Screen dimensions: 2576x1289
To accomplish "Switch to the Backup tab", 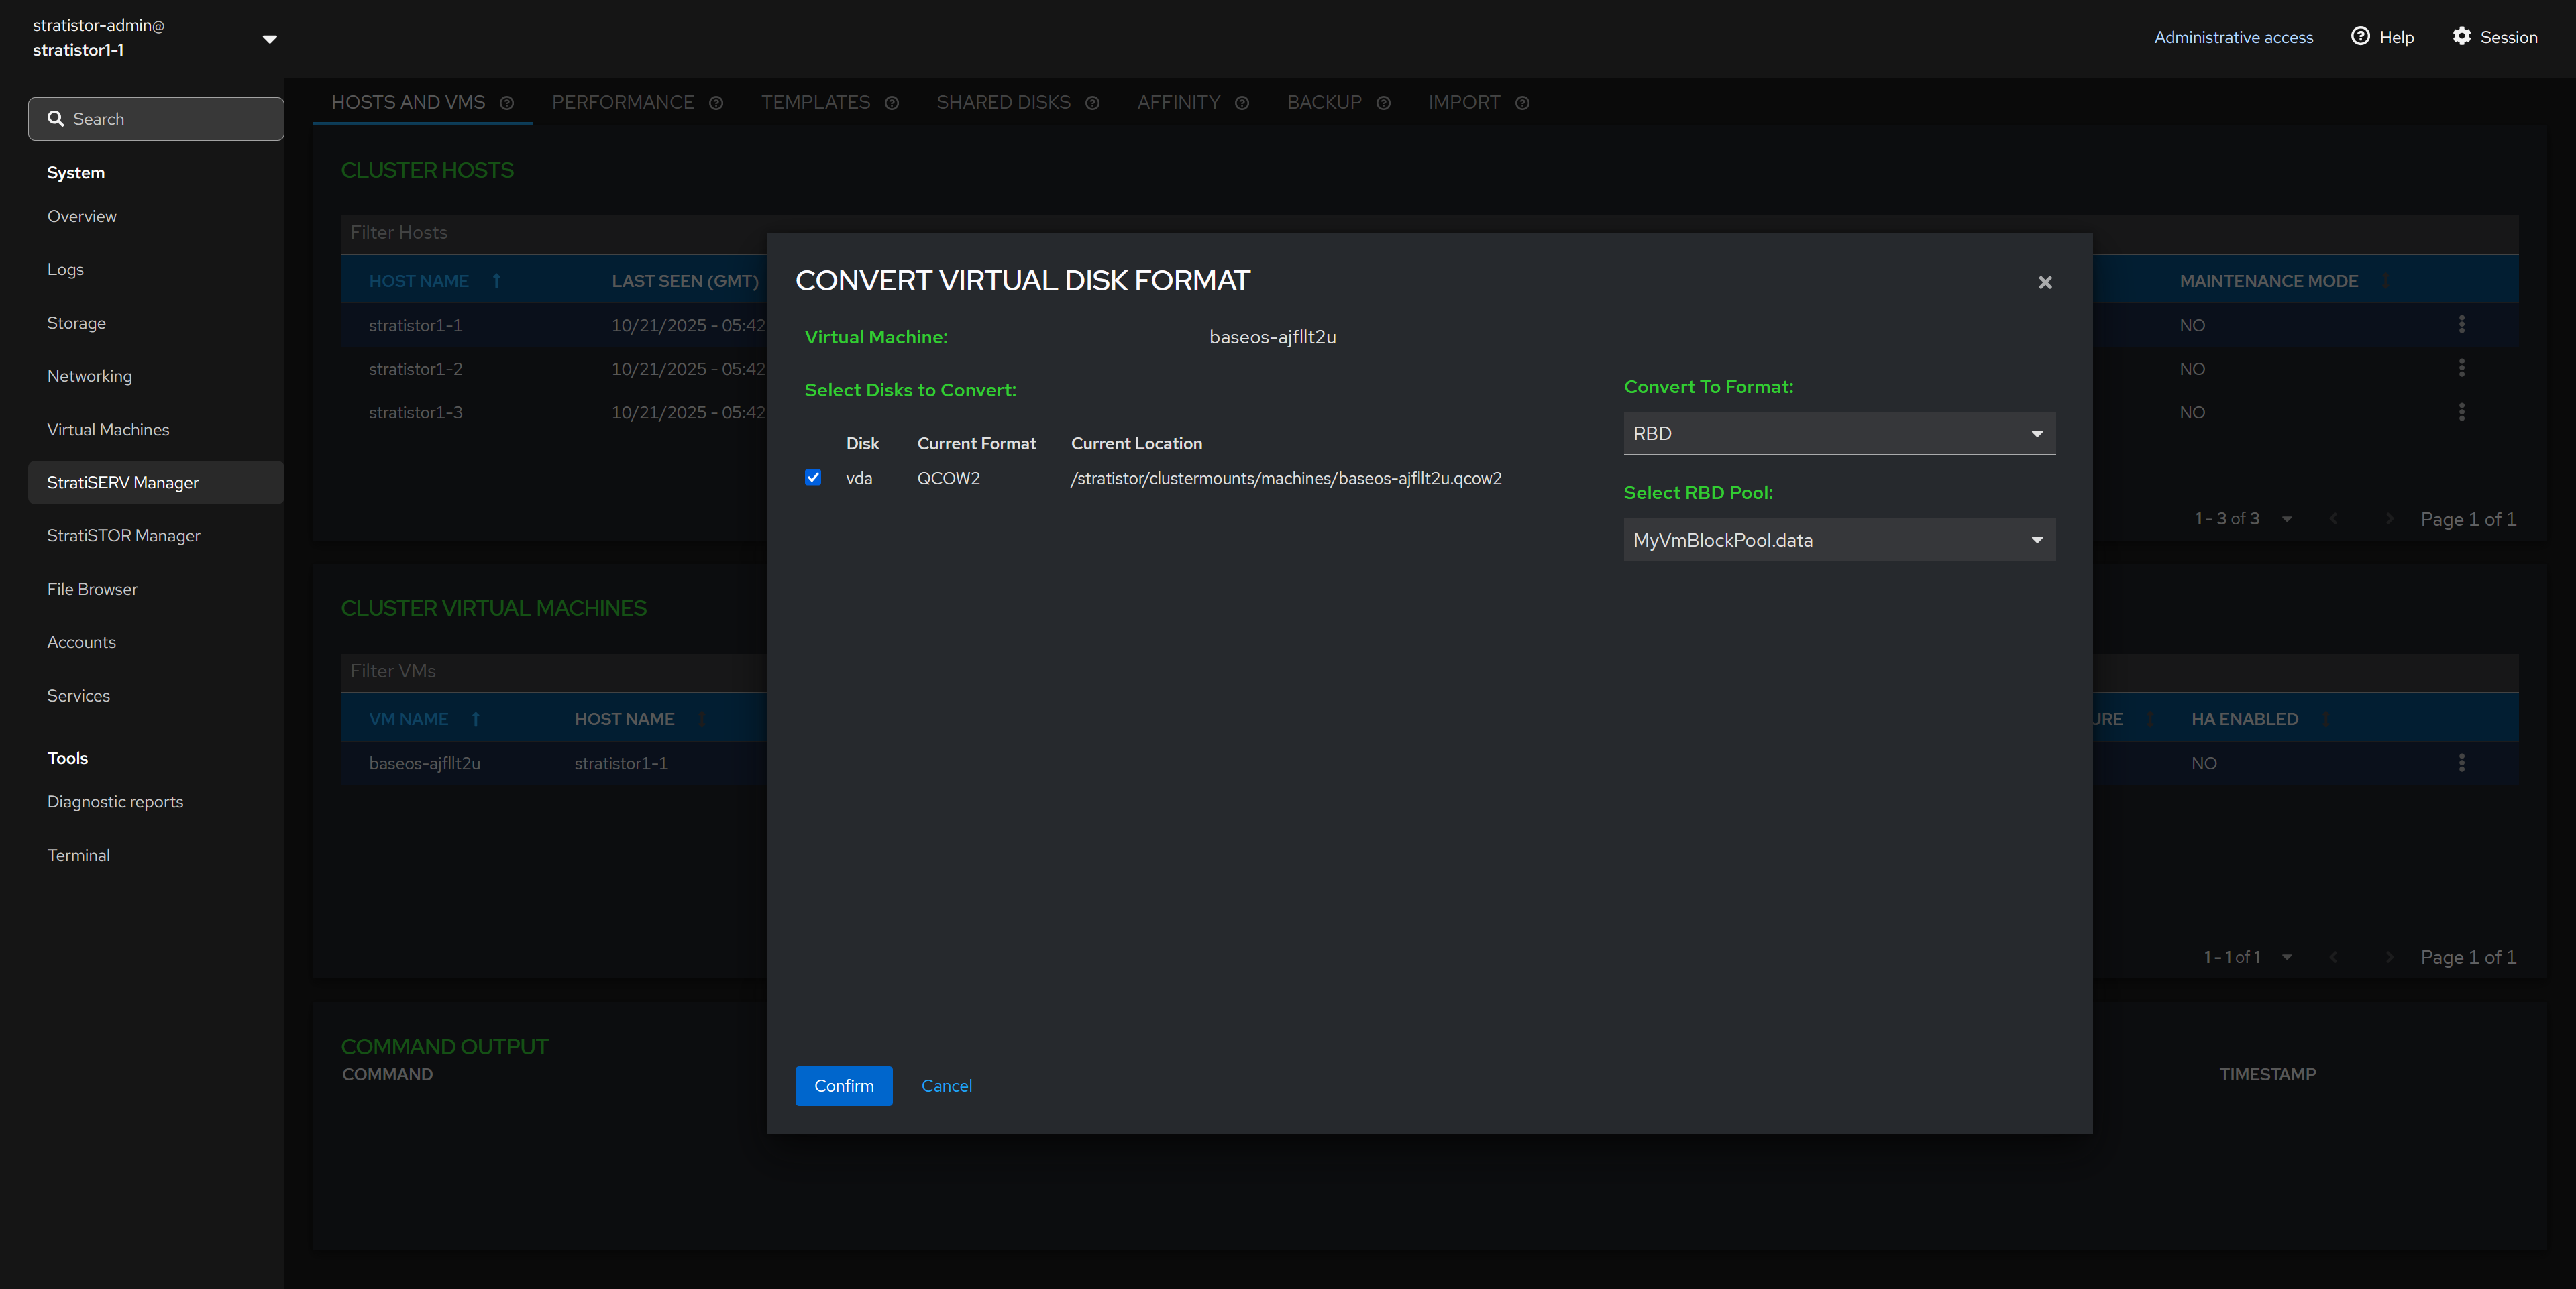I will click(1323, 103).
